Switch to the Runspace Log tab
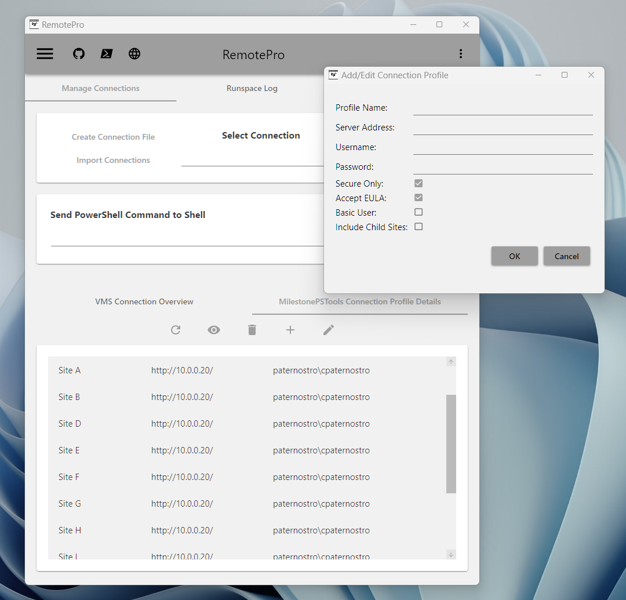This screenshot has height=600, width=626. click(252, 88)
